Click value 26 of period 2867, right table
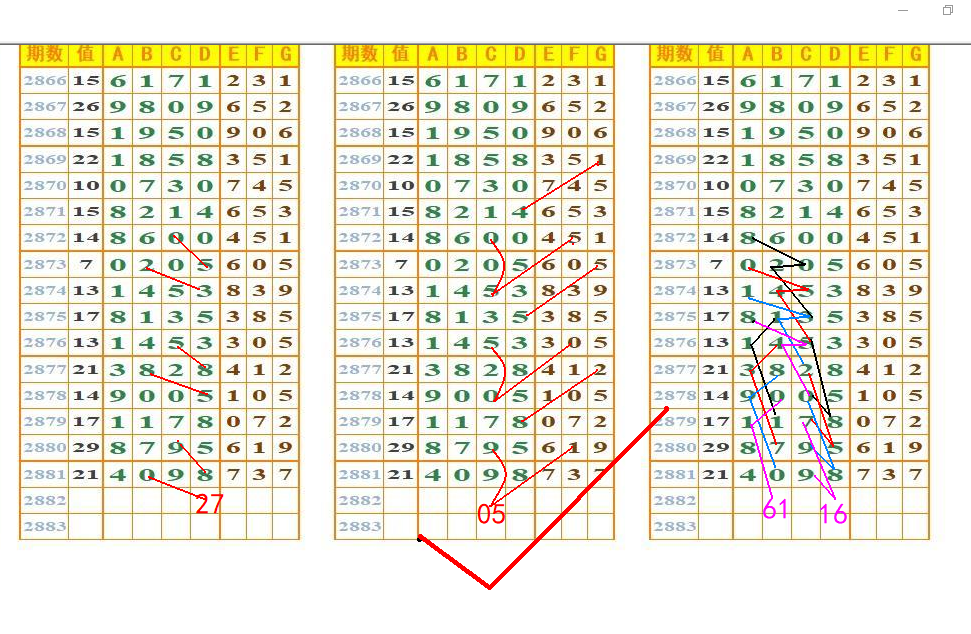 point(715,106)
